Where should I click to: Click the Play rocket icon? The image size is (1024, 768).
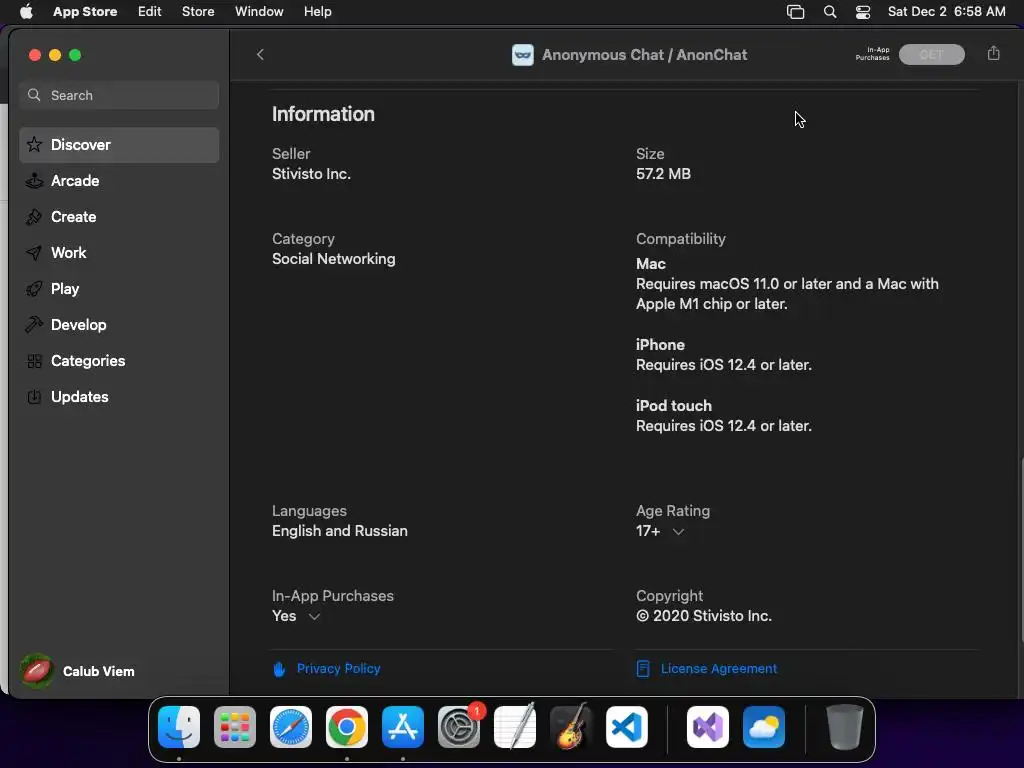(x=34, y=289)
